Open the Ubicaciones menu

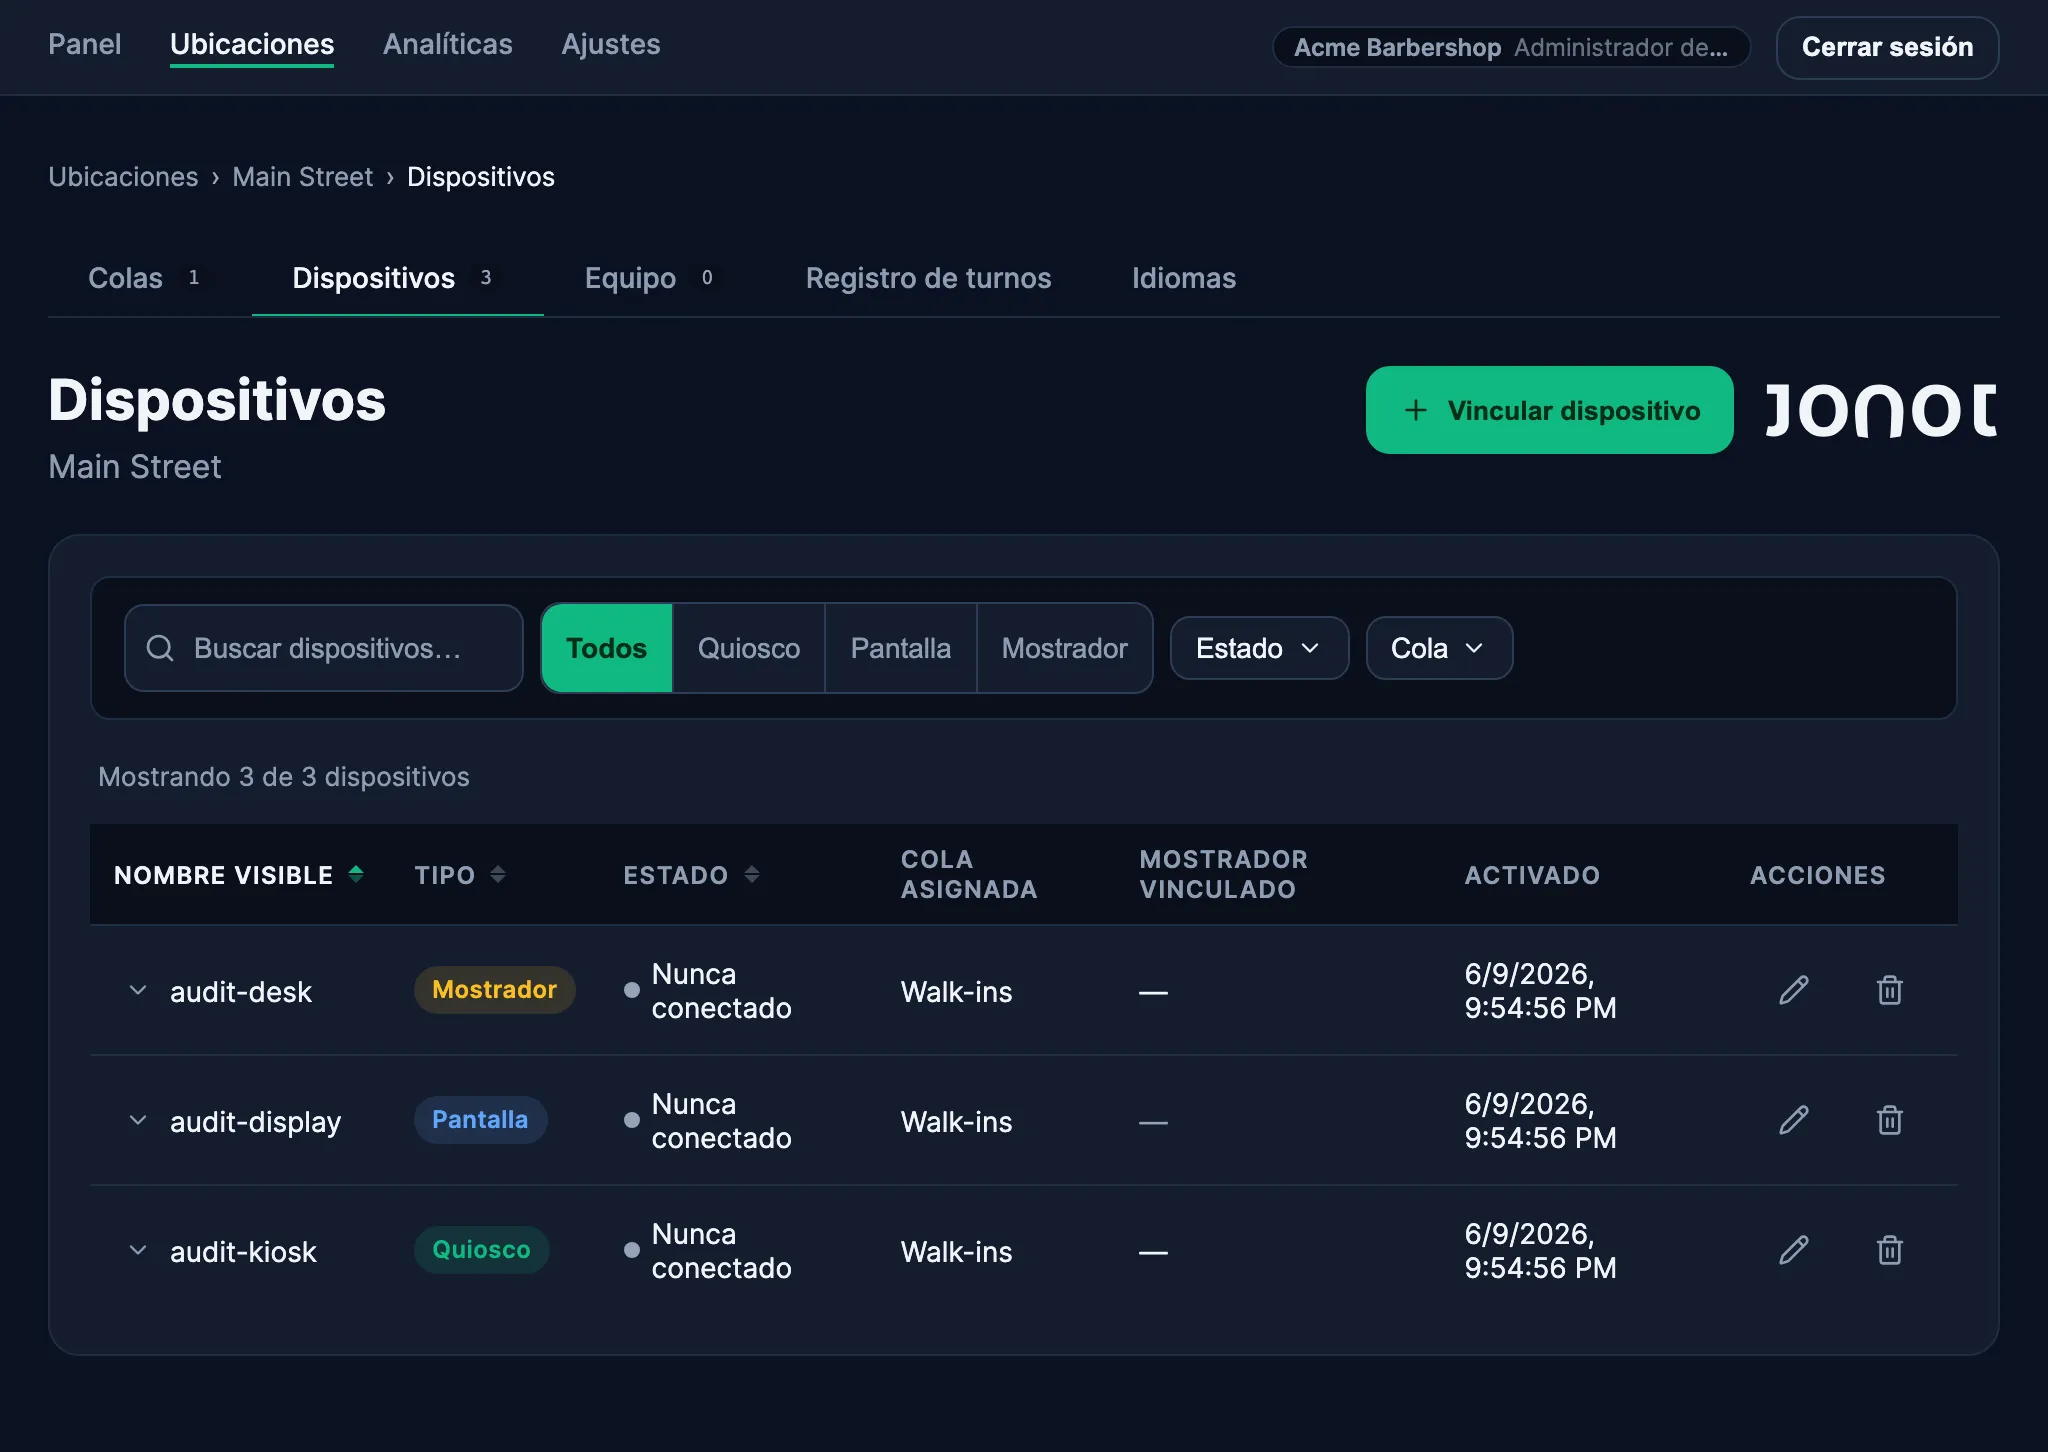click(252, 44)
